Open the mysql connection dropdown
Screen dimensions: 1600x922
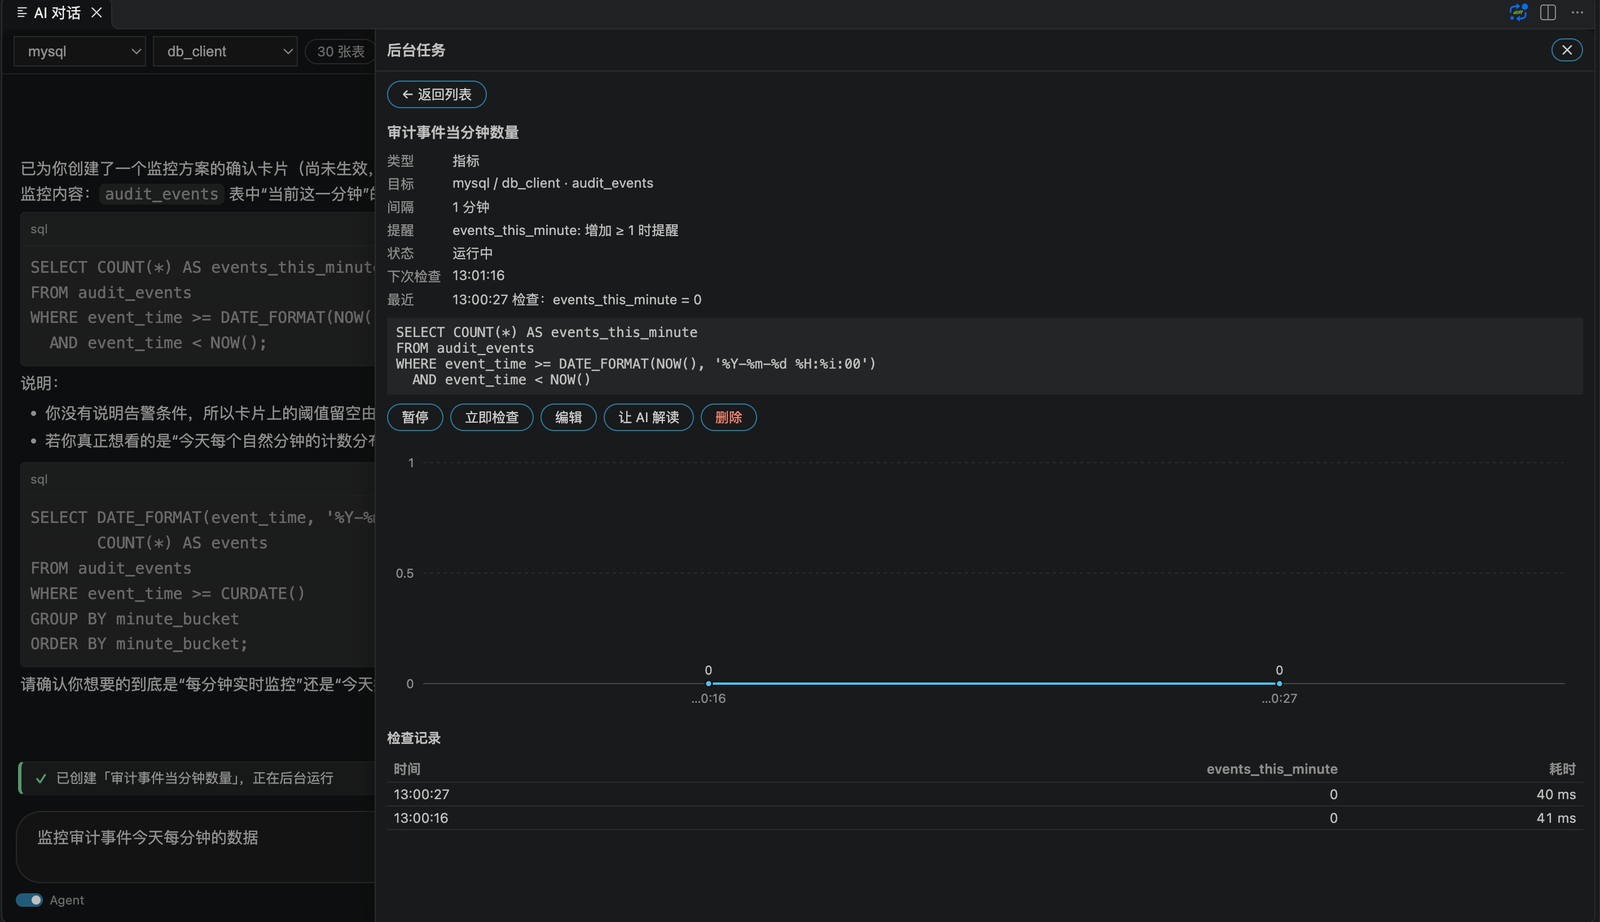coord(80,51)
